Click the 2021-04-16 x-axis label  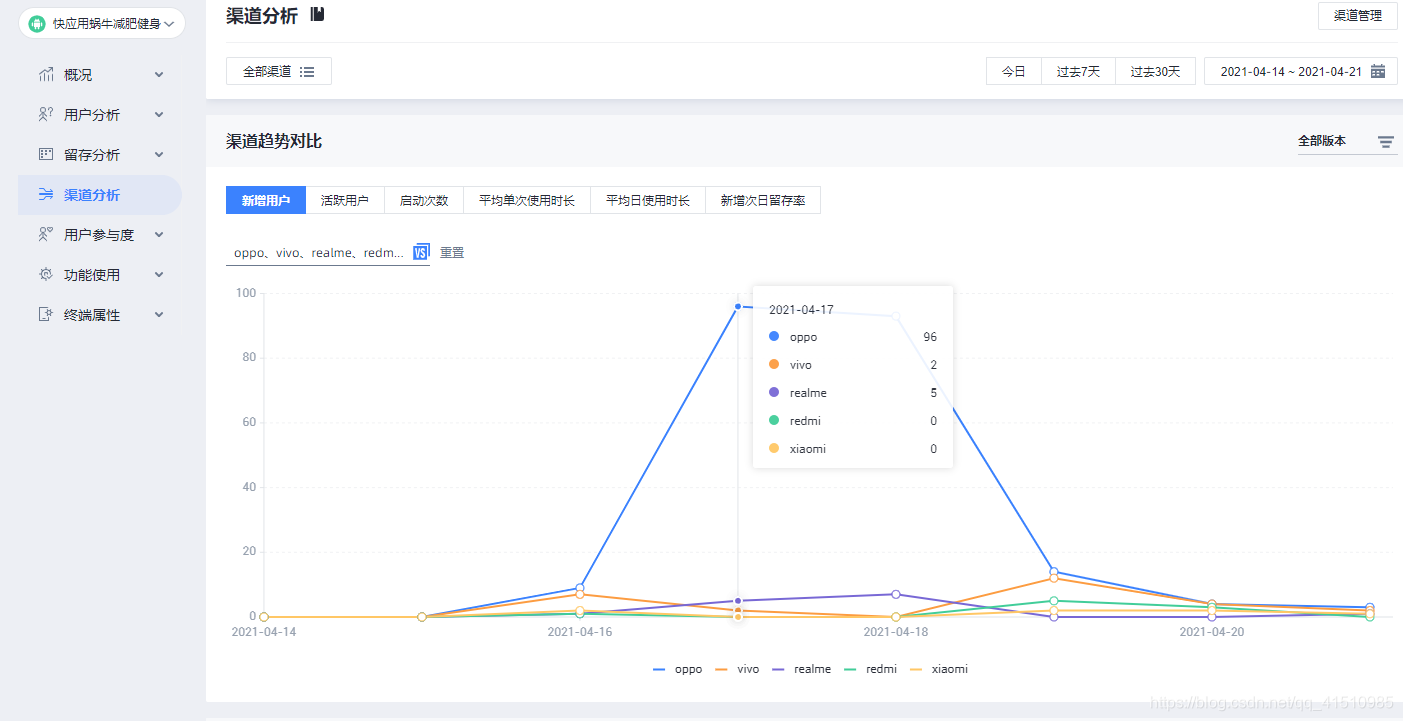pos(580,632)
